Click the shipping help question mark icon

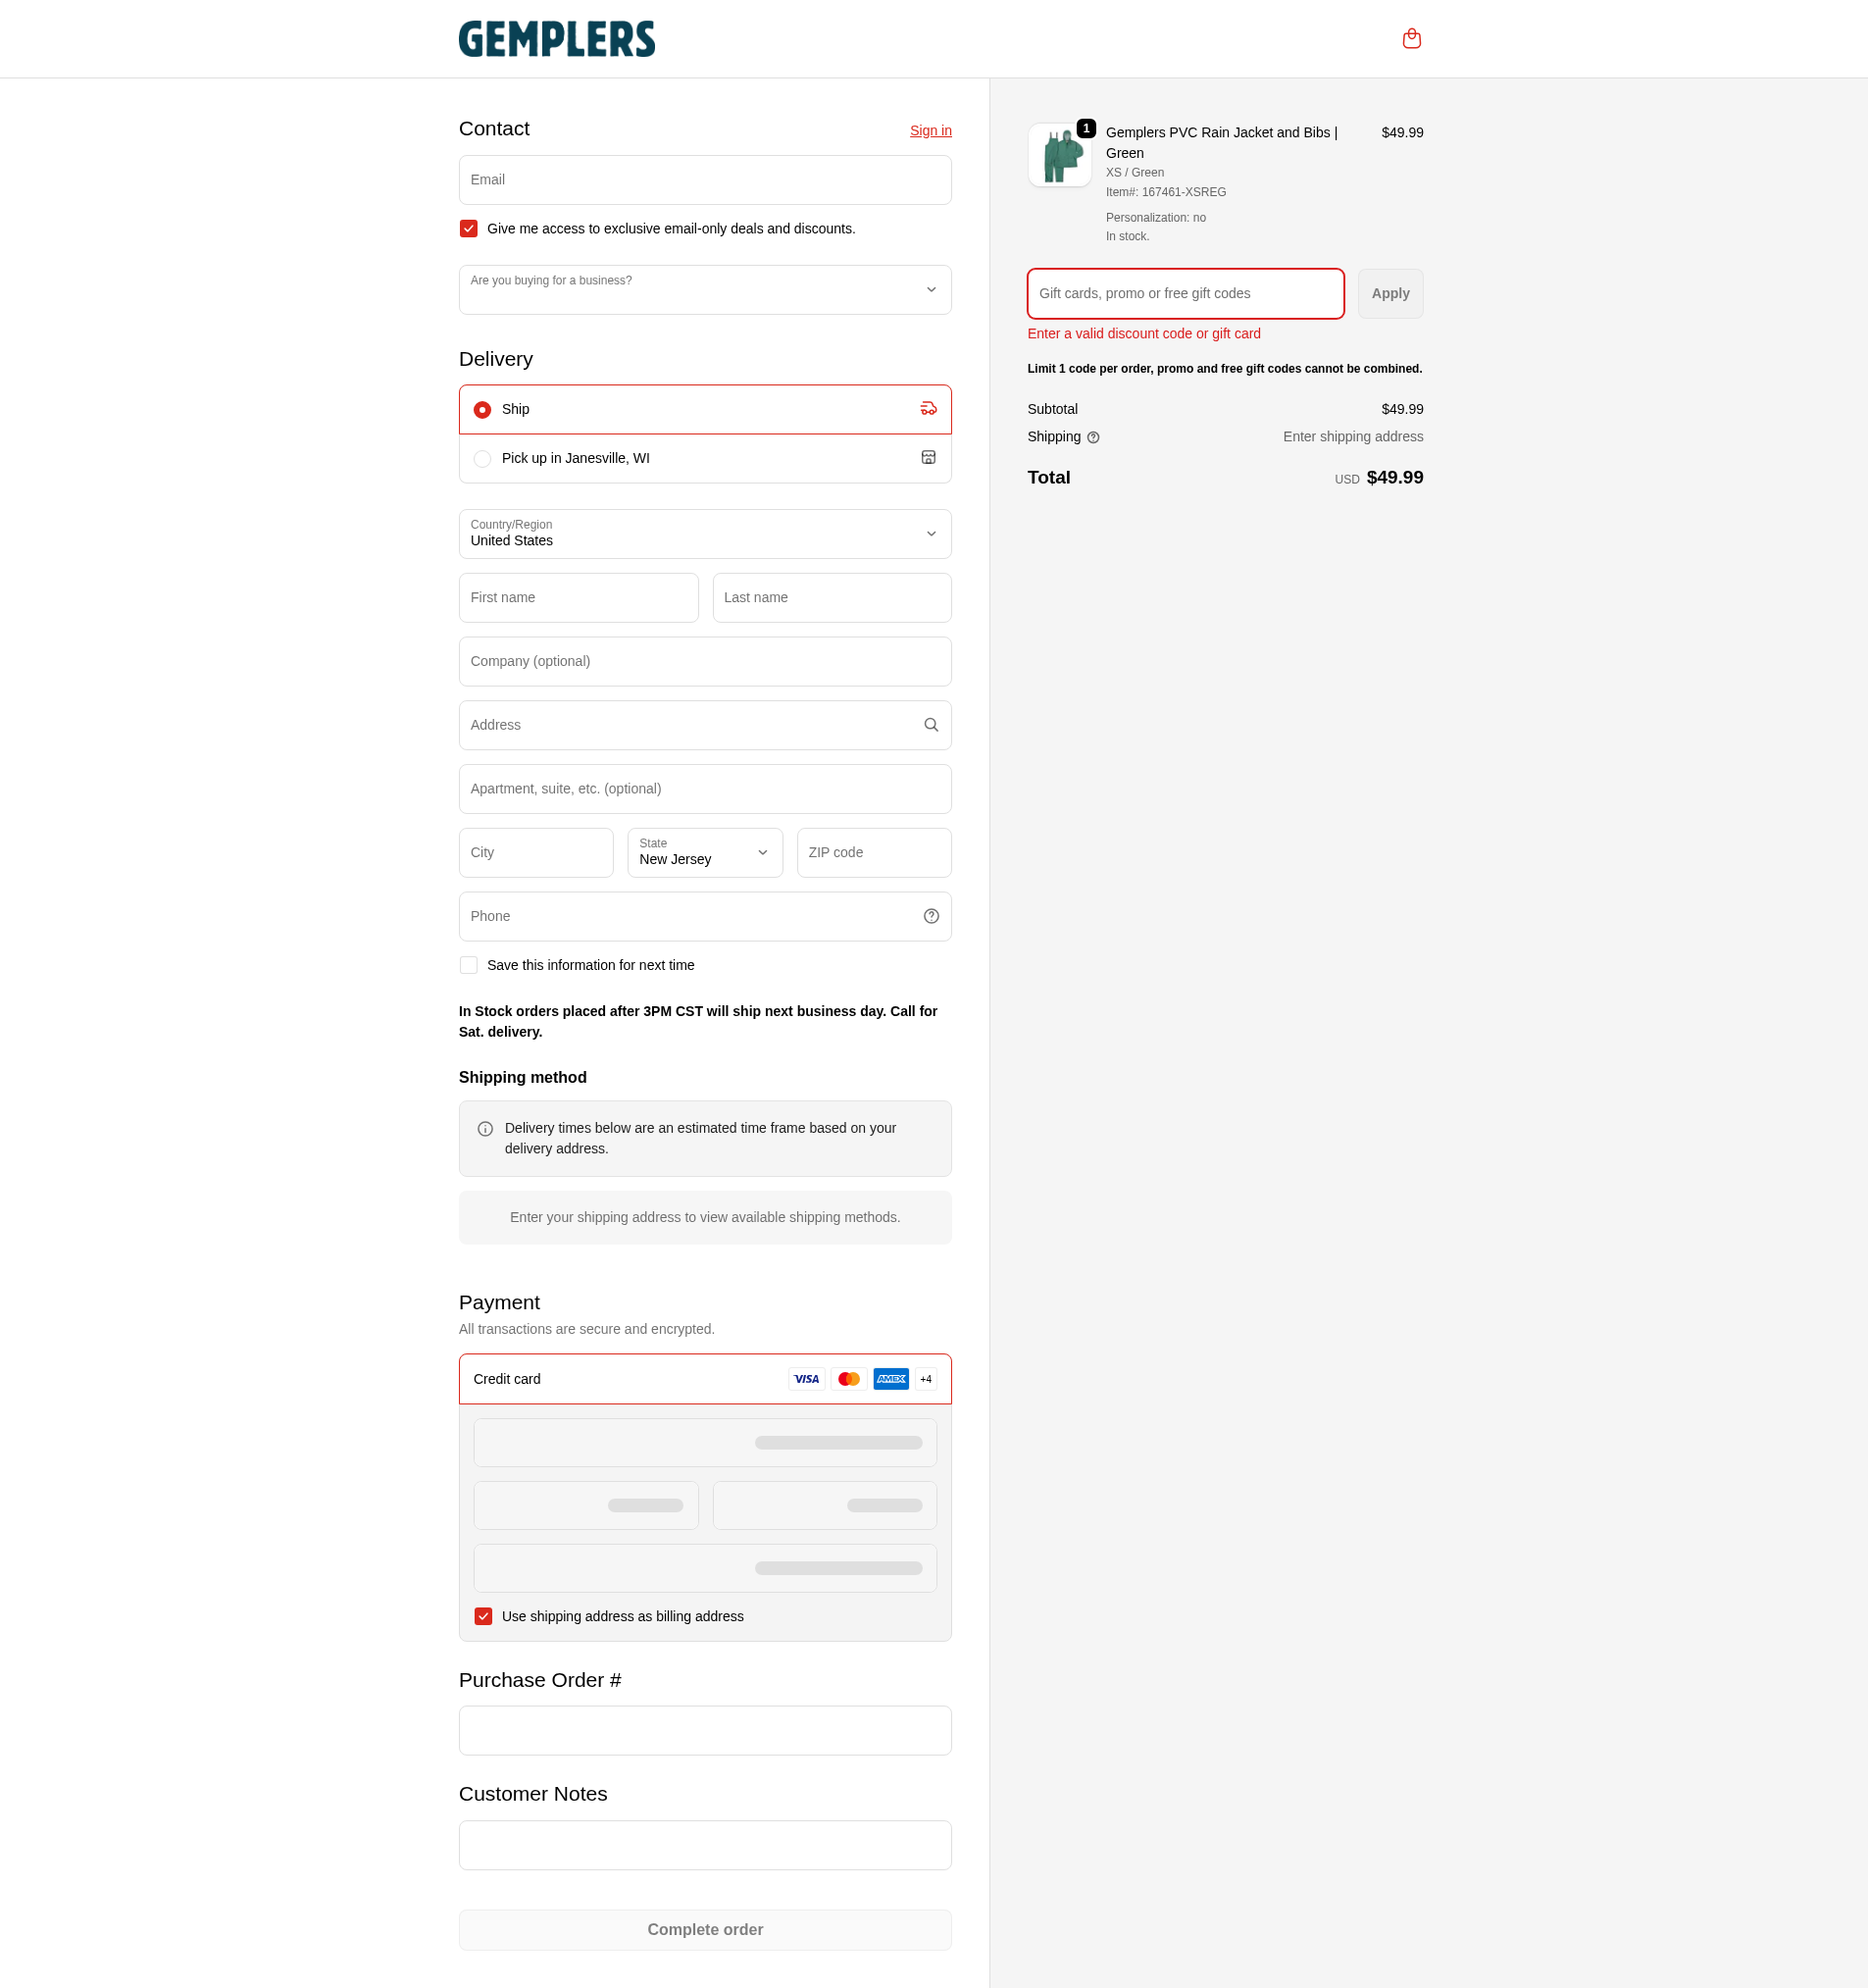point(1093,437)
